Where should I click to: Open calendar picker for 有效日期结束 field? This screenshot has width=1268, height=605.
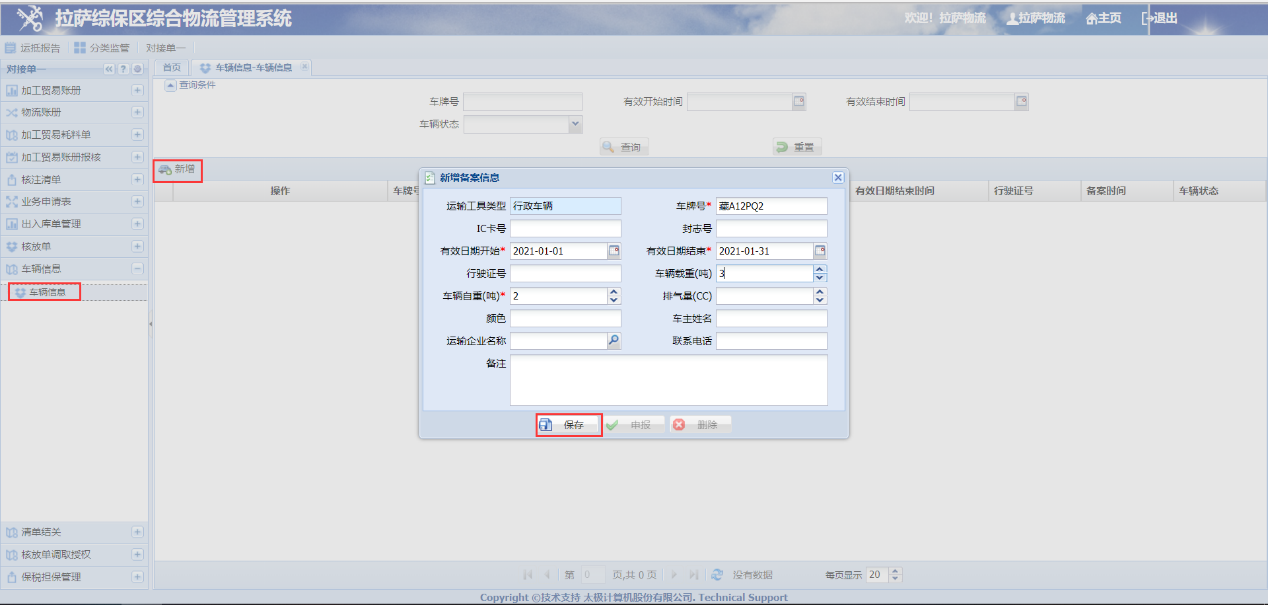(820, 251)
